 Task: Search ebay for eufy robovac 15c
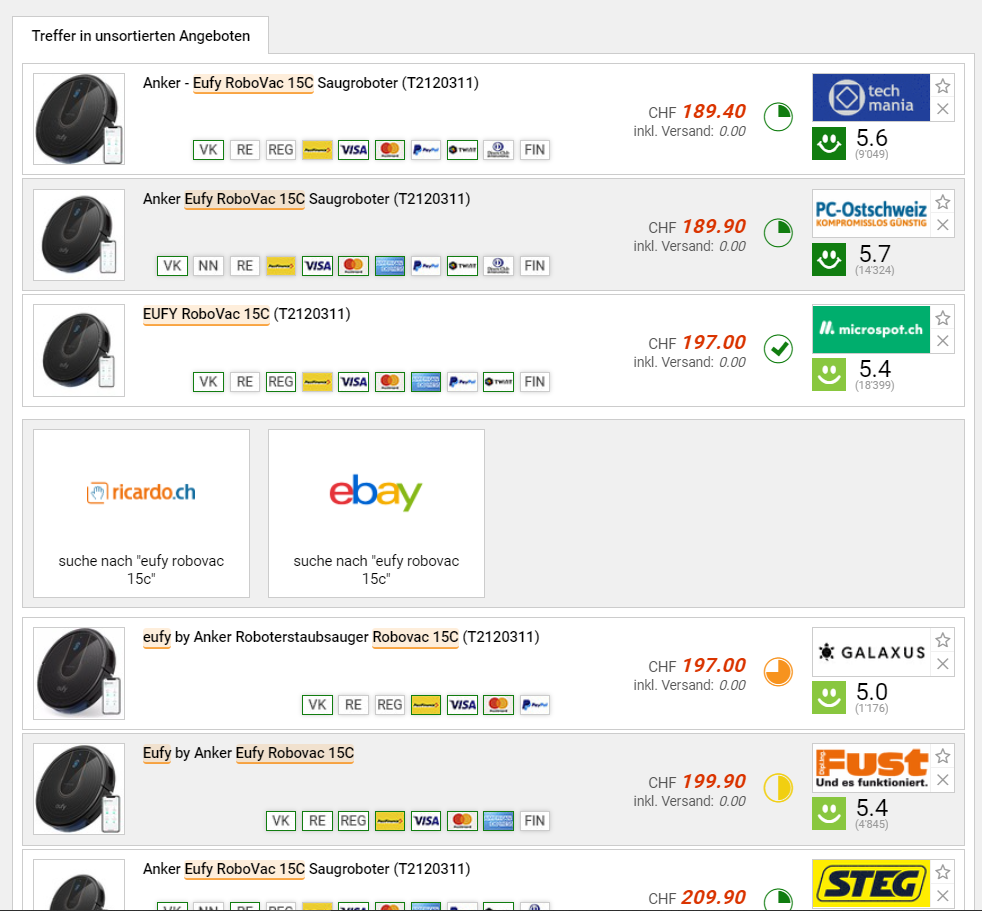coord(376,513)
